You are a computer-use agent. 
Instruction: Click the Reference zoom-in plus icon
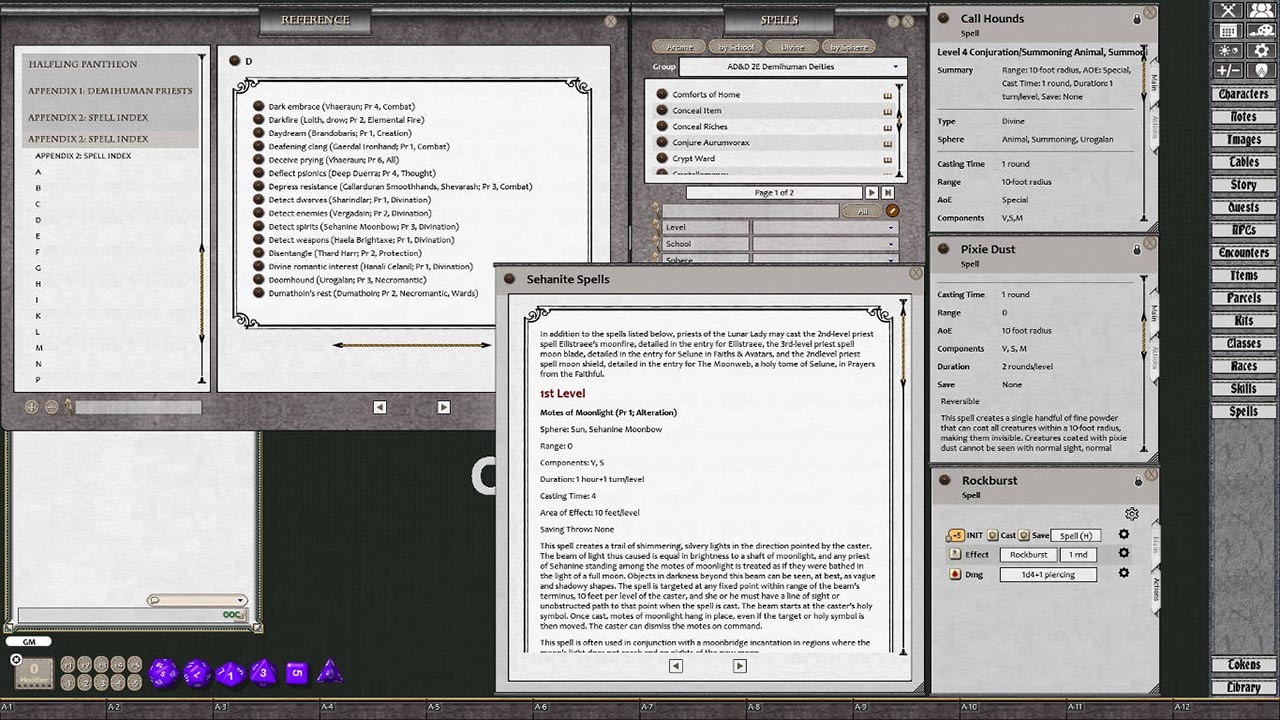[x=31, y=407]
